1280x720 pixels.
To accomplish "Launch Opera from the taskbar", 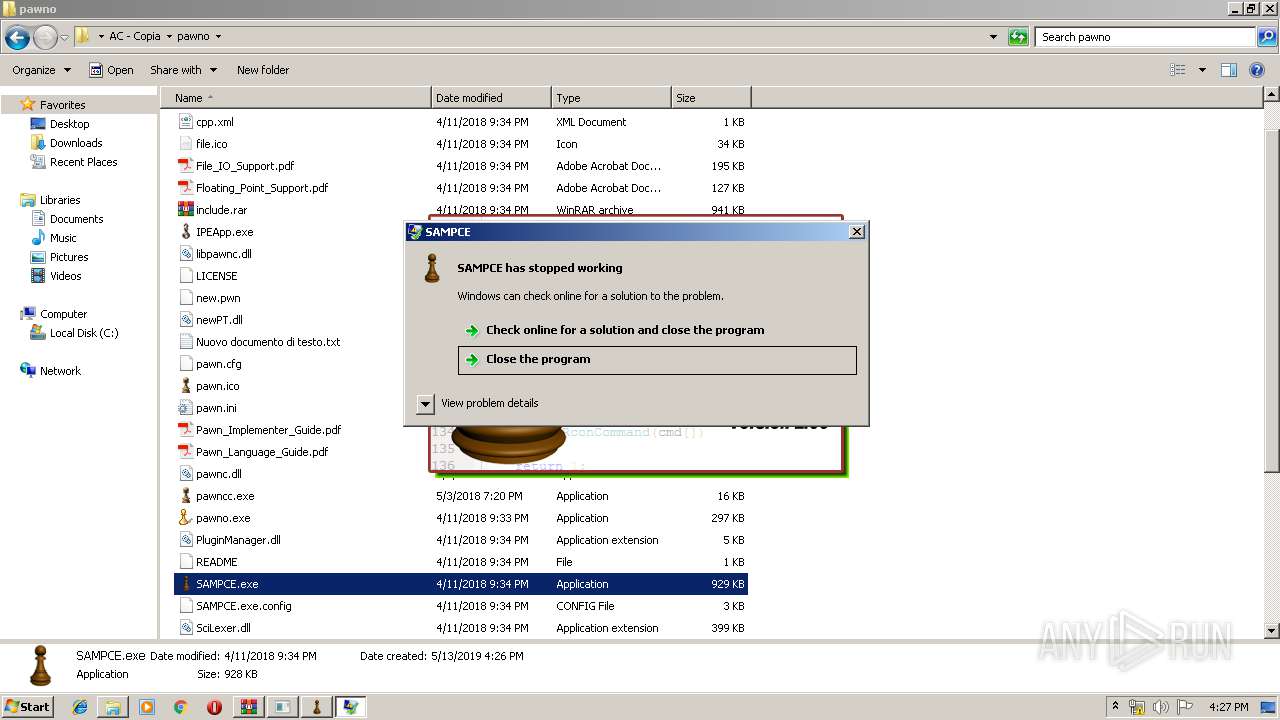I will click(x=214, y=707).
